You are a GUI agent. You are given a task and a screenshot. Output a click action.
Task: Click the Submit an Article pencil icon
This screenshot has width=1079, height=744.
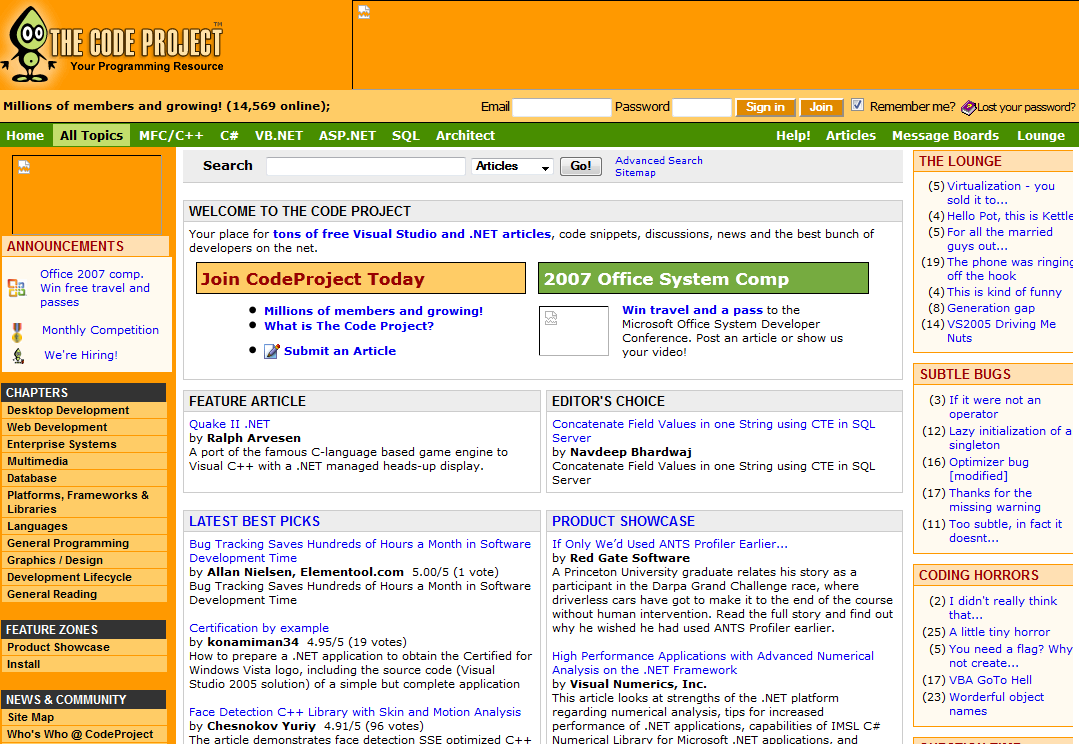[272, 351]
